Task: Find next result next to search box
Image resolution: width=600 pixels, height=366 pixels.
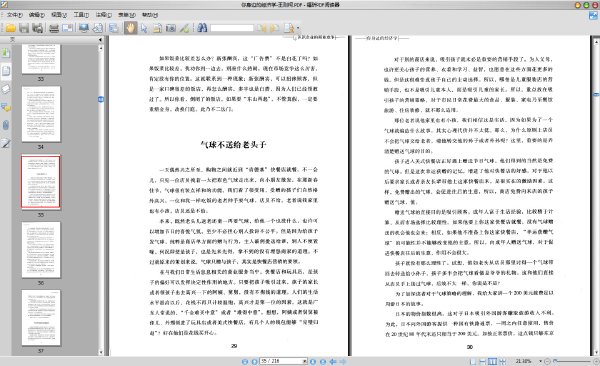Action: (x=275, y=28)
